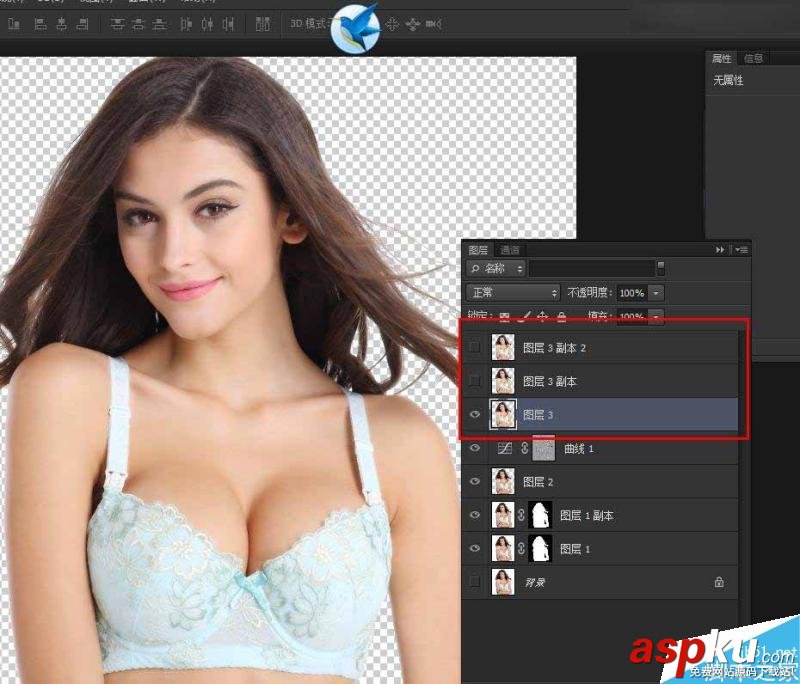800x684 pixels.
Task: Click the mask link chain on 图层 1 副本
Action: coord(521,515)
